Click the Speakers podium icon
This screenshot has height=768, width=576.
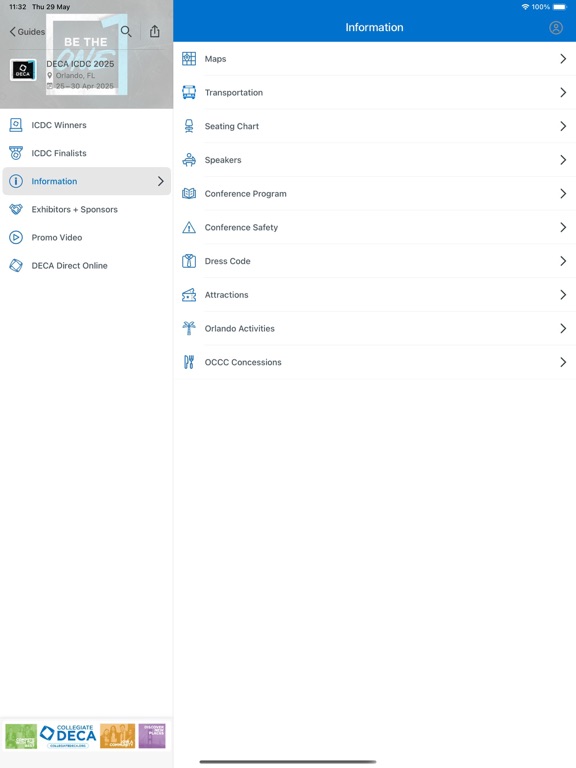[x=189, y=160]
